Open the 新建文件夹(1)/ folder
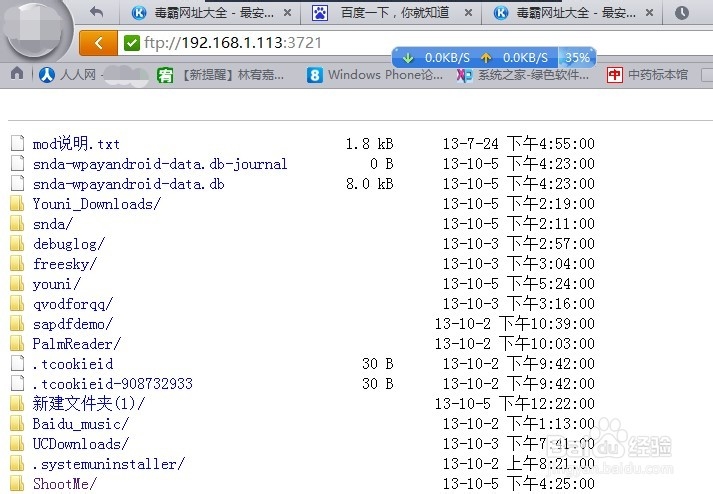This screenshot has width=713, height=494. (89, 403)
